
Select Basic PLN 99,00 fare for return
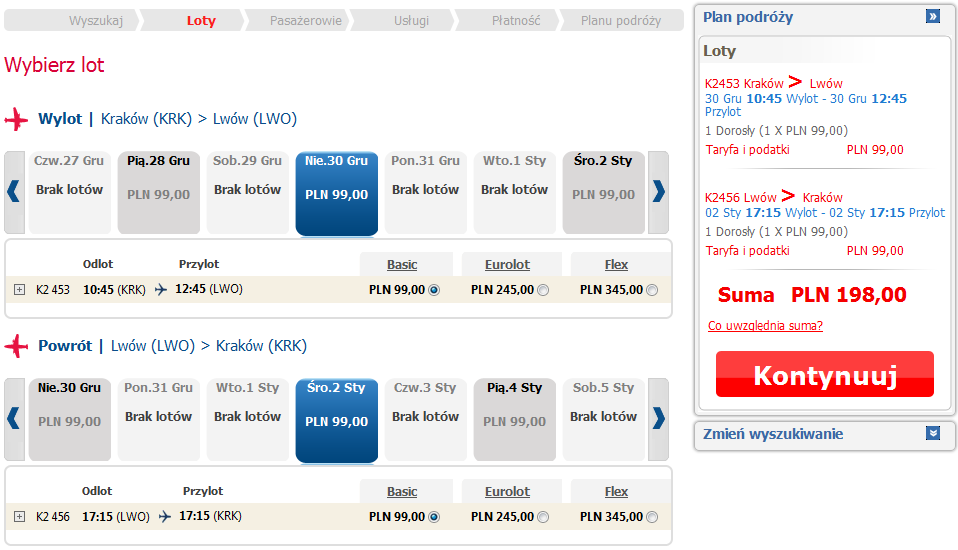pyautogui.click(x=434, y=518)
